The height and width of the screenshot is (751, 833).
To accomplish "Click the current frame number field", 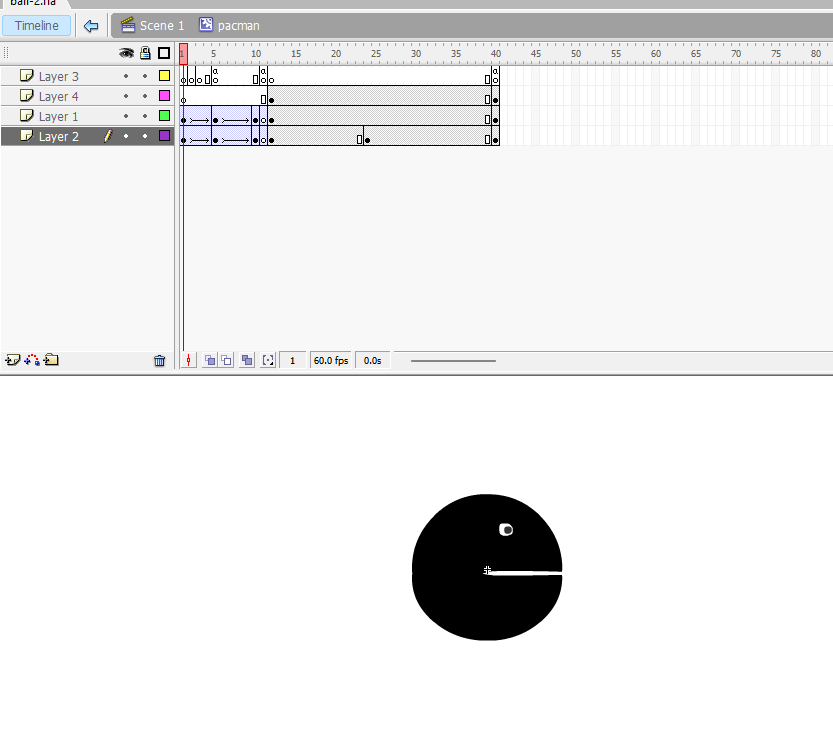I will click(293, 361).
